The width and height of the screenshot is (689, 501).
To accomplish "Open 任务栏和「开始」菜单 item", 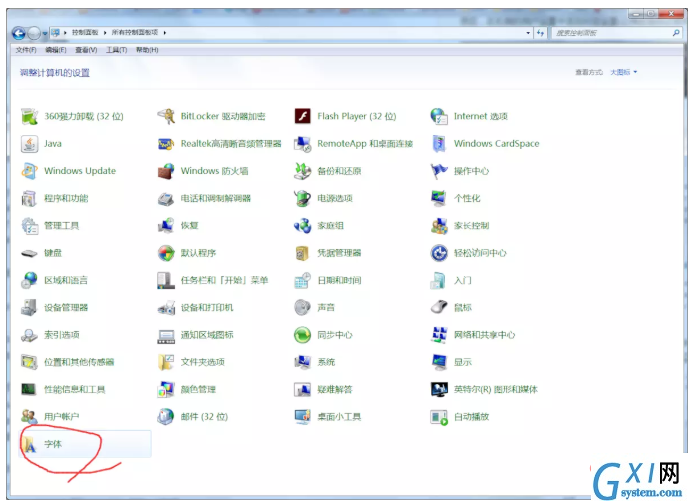I will click(213, 280).
